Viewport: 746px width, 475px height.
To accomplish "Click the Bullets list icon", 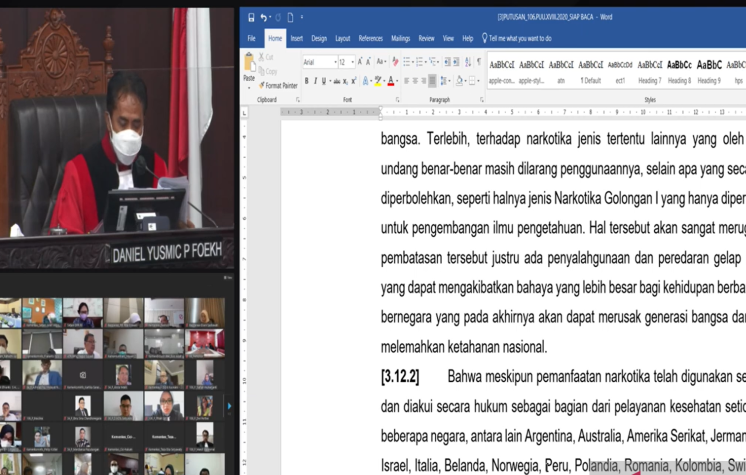I will [x=407, y=62].
